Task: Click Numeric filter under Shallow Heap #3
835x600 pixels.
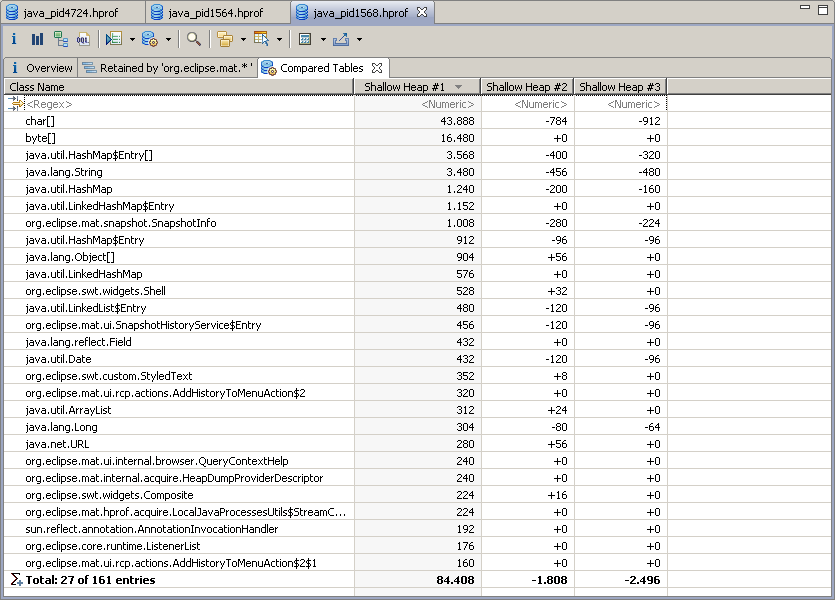Action: pyautogui.click(x=621, y=104)
